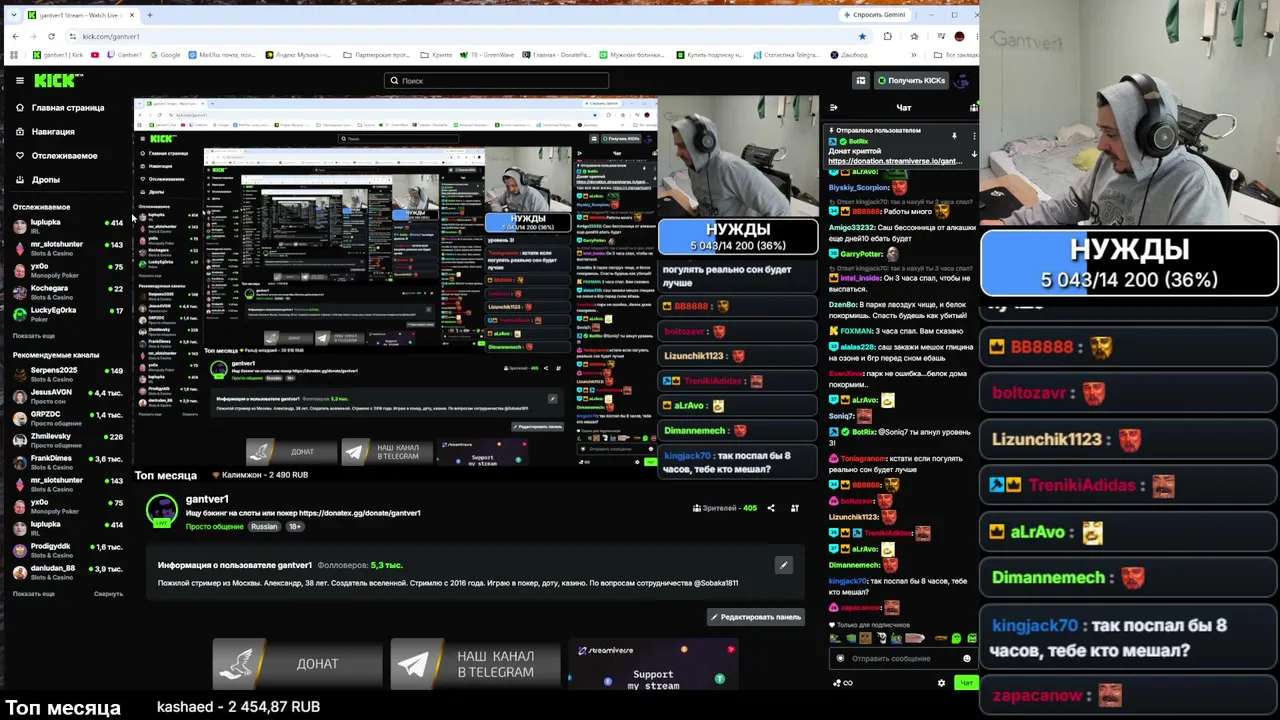Screen dimensions: 1280x720
Task: Open НАШ КАНАЛ В TELEGRAM banner
Action: coord(475,664)
